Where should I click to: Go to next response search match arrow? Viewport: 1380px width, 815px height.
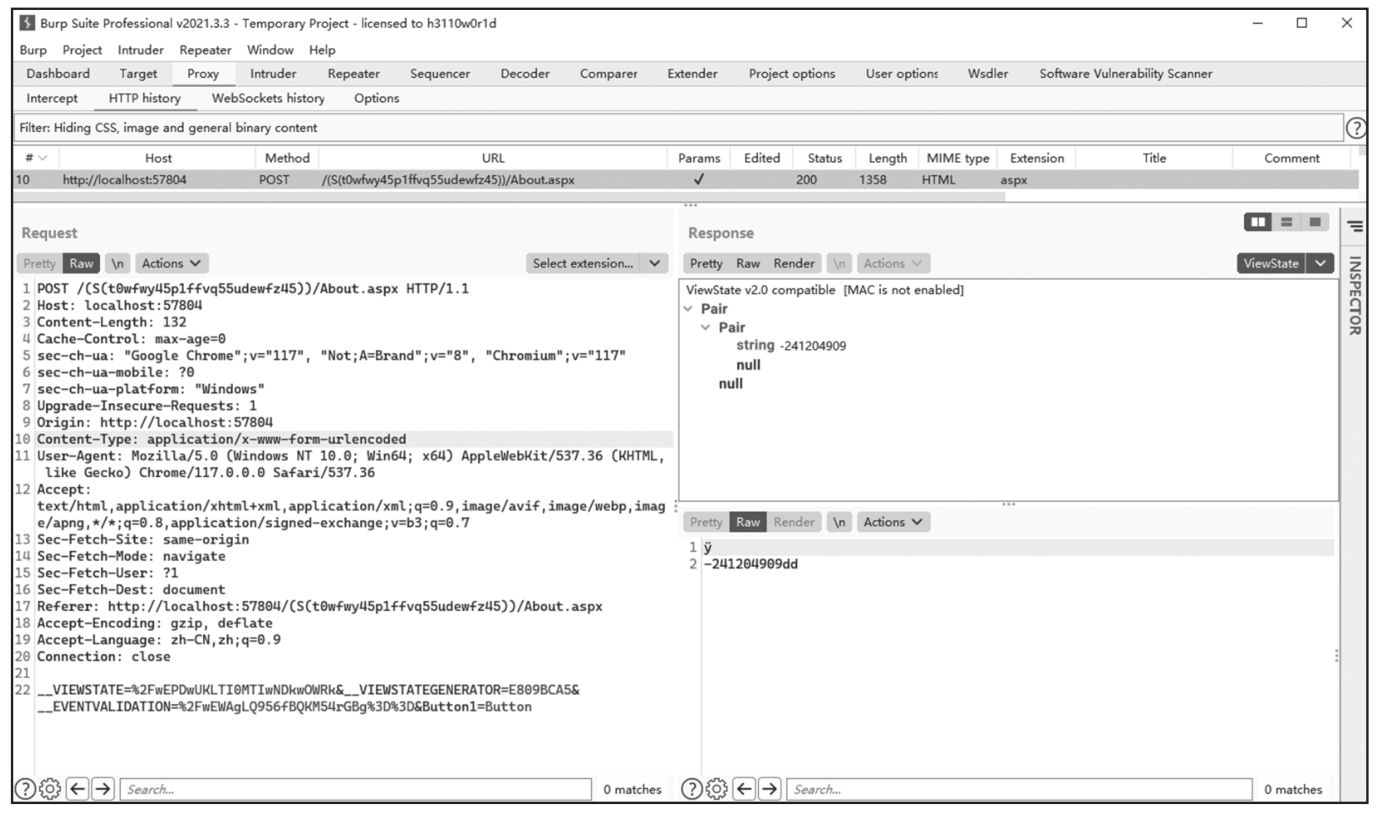pos(768,789)
